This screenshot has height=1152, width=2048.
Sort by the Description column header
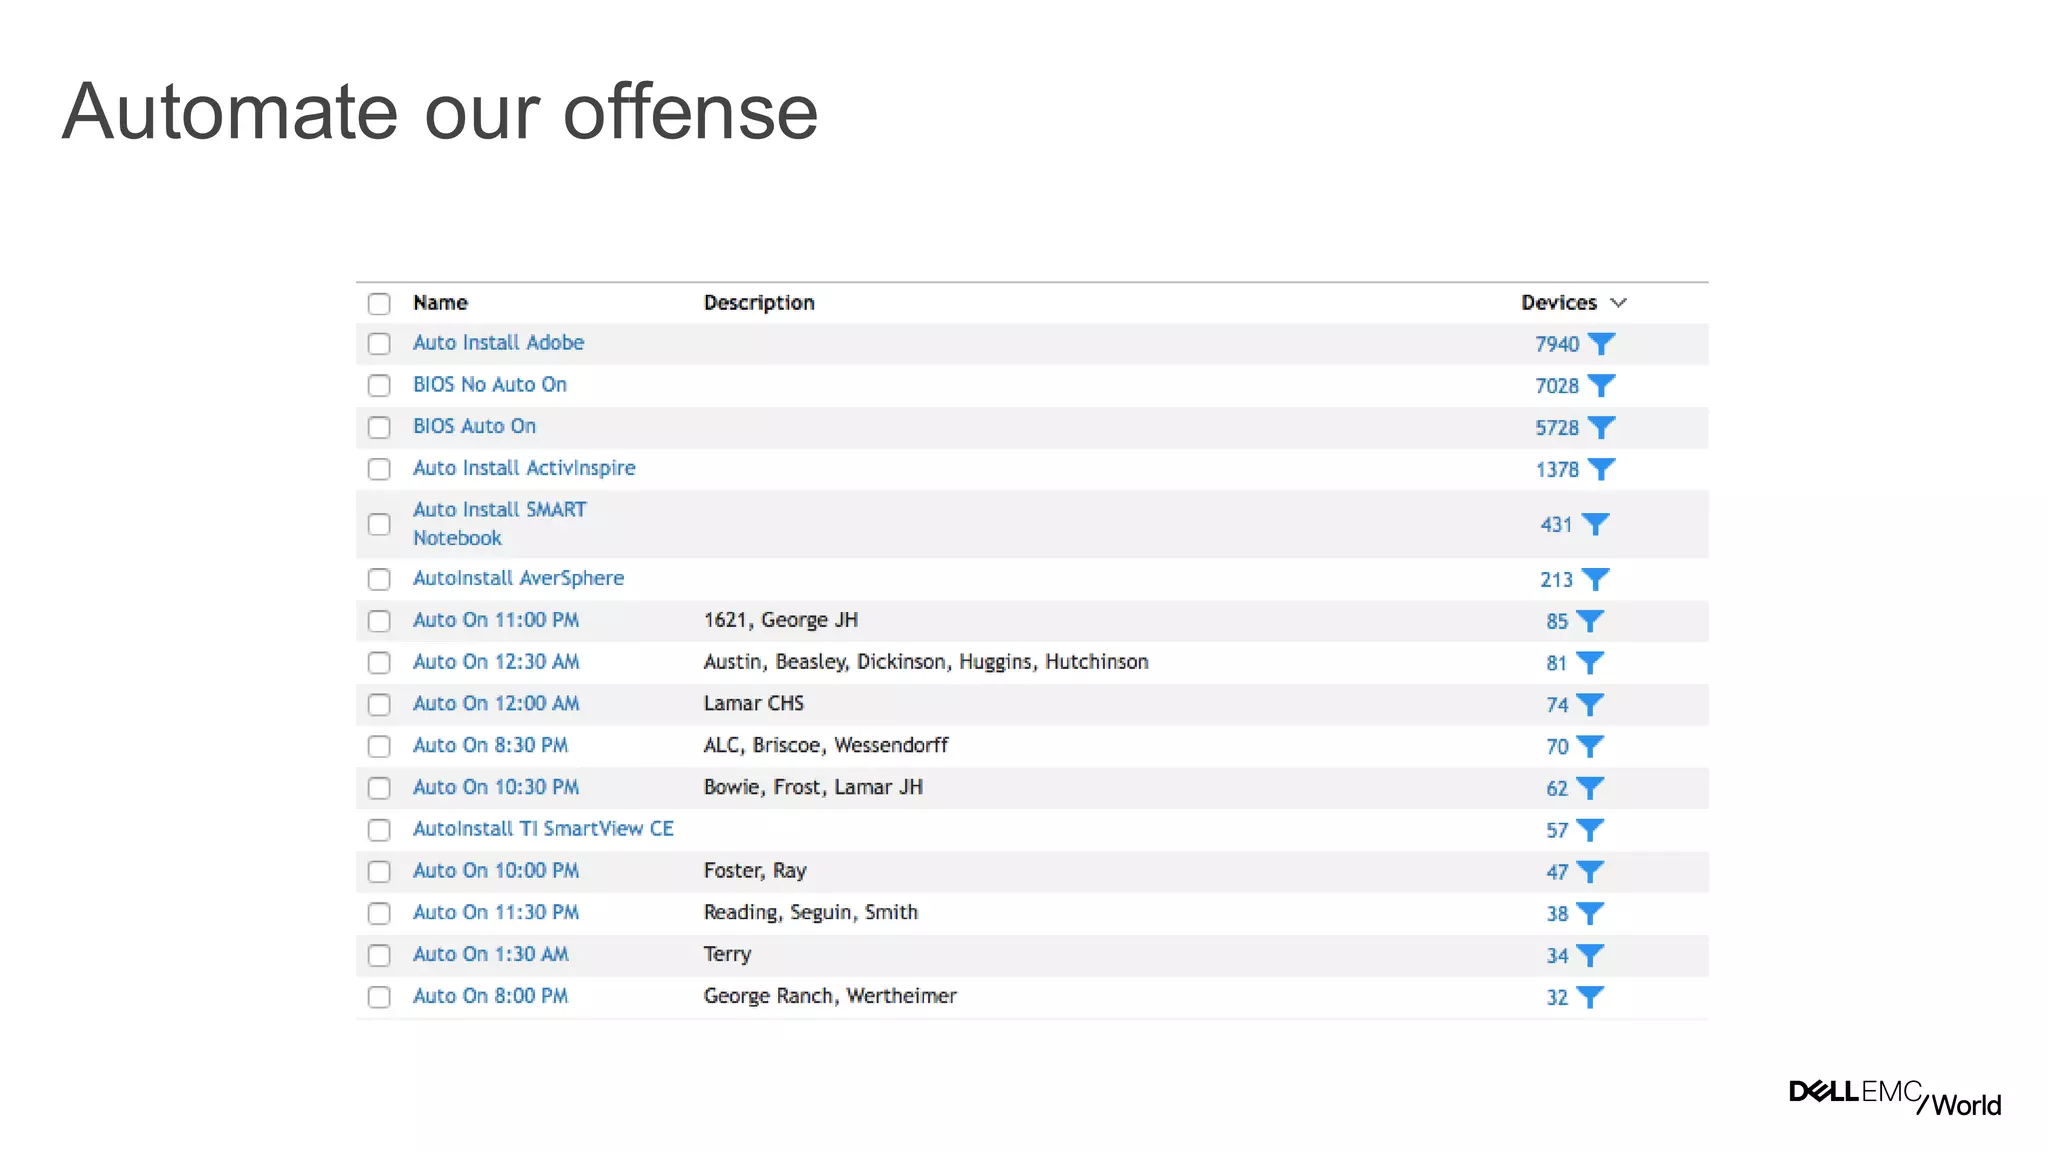pyautogui.click(x=759, y=303)
